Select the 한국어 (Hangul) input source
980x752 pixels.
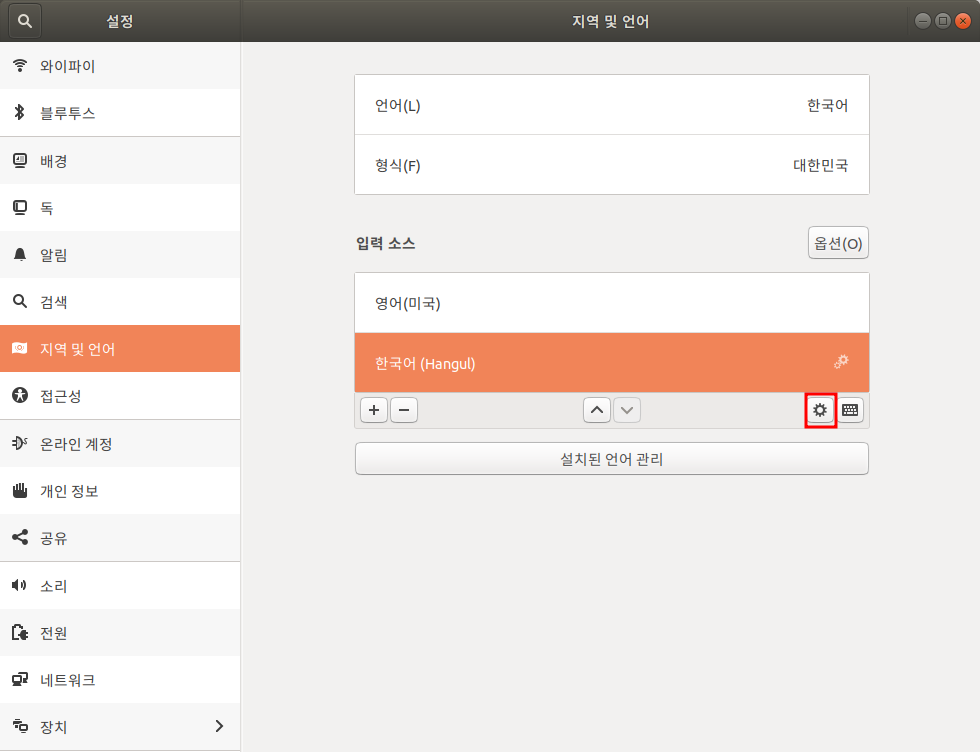tap(612, 363)
